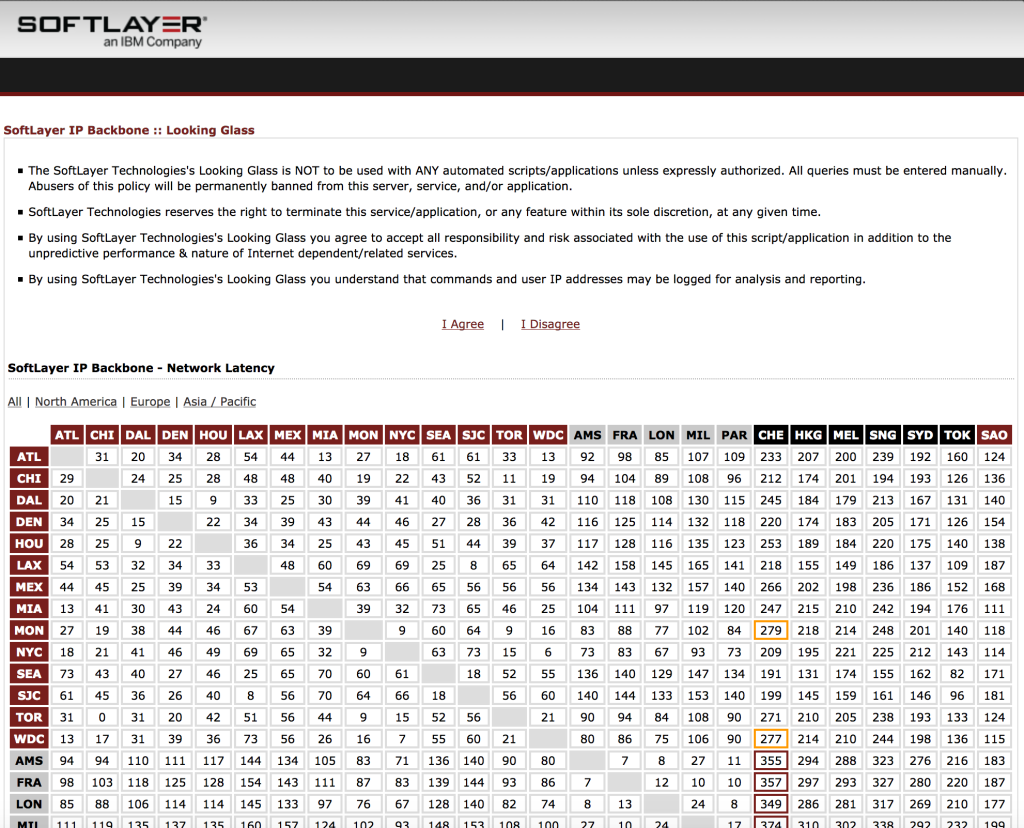Click the LON row label

(29, 804)
